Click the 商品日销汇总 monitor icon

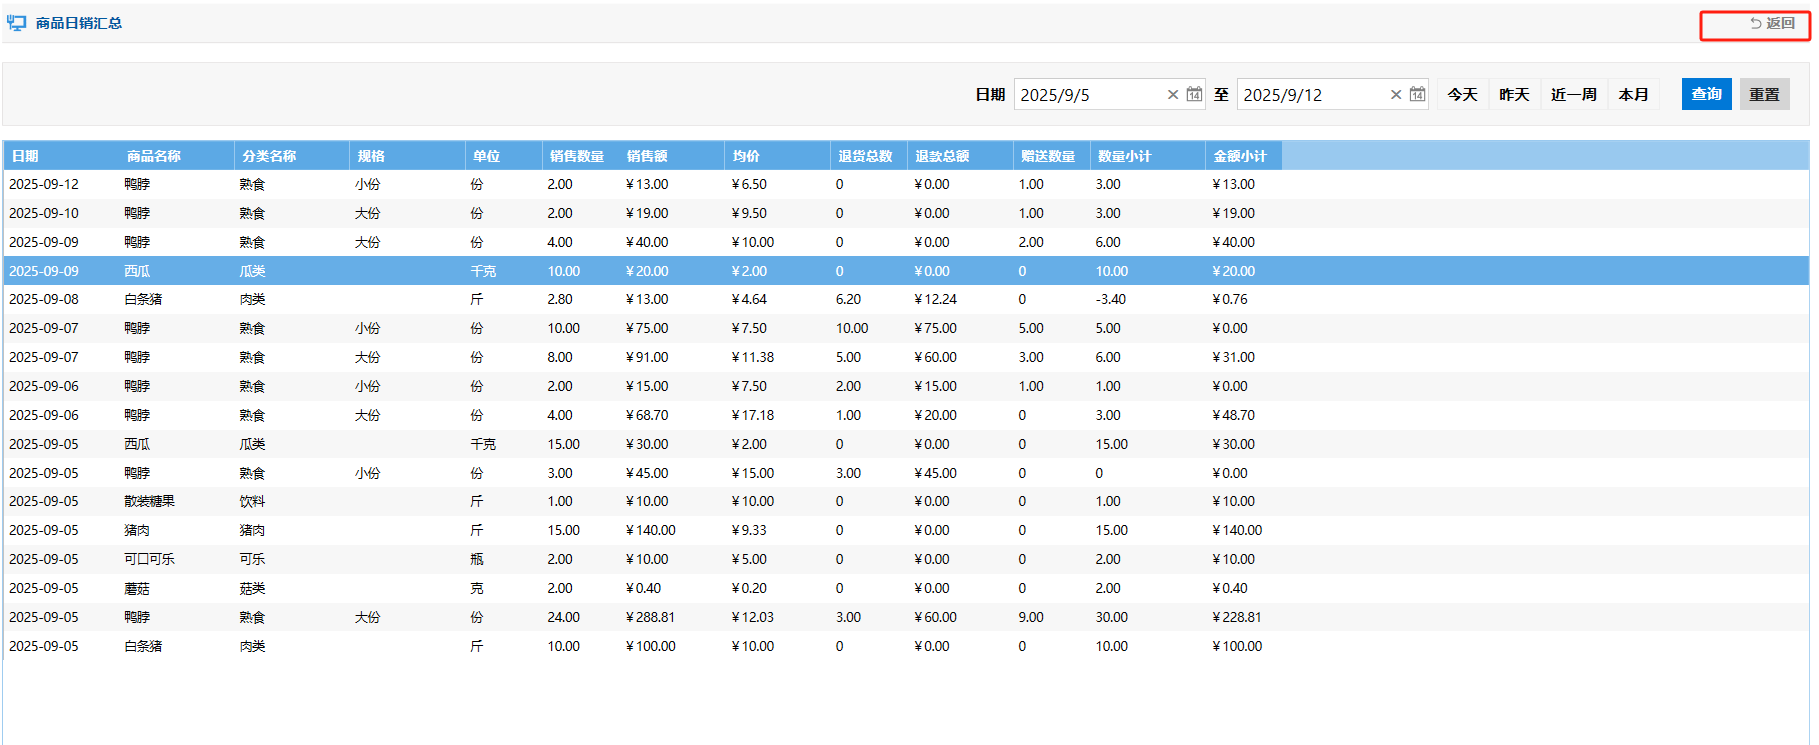pyautogui.click(x=17, y=23)
